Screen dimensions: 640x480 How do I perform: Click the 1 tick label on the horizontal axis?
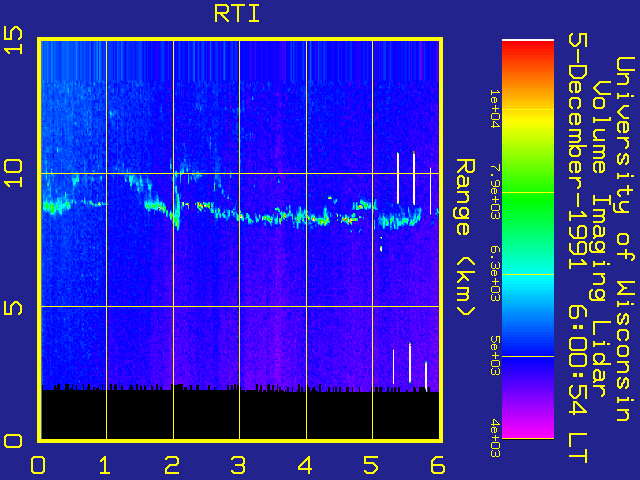[x=104, y=465]
